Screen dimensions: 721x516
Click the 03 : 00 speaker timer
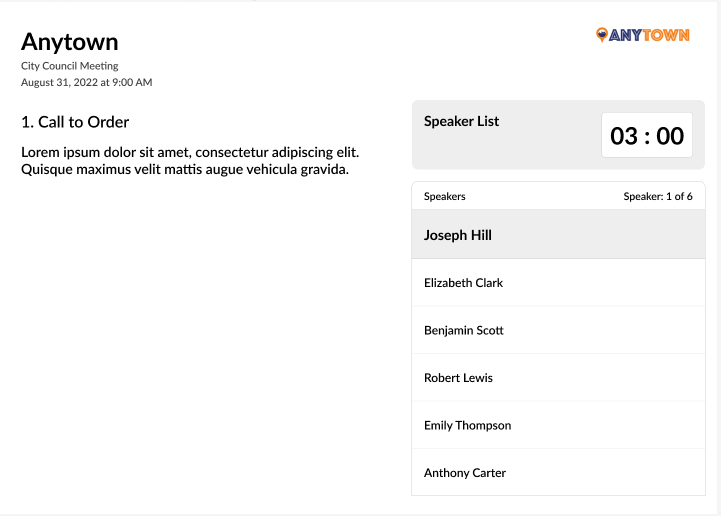click(x=647, y=135)
